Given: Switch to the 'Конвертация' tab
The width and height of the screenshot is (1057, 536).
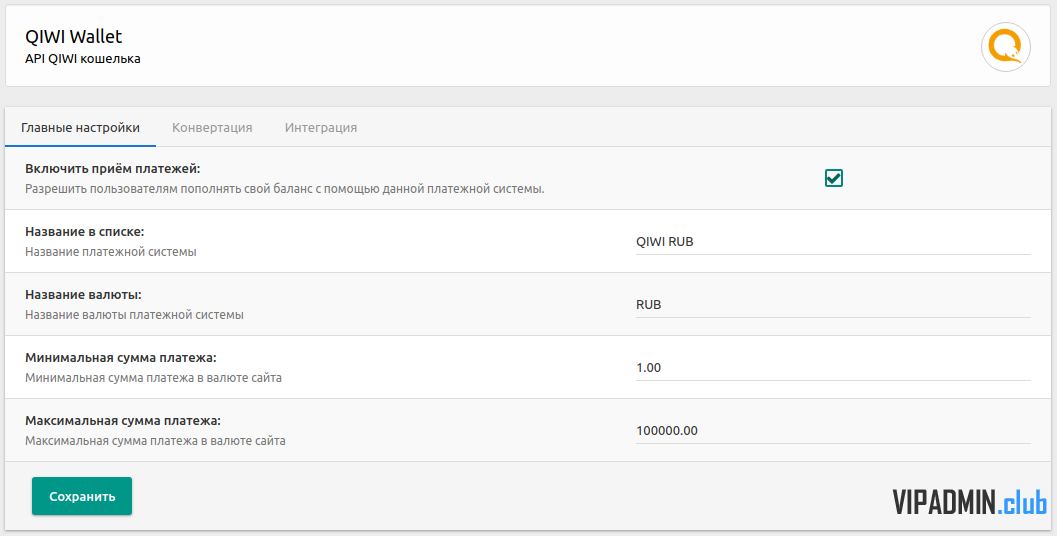Looking at the screenshot, I should pyautogui.click(x=212, y=127).
